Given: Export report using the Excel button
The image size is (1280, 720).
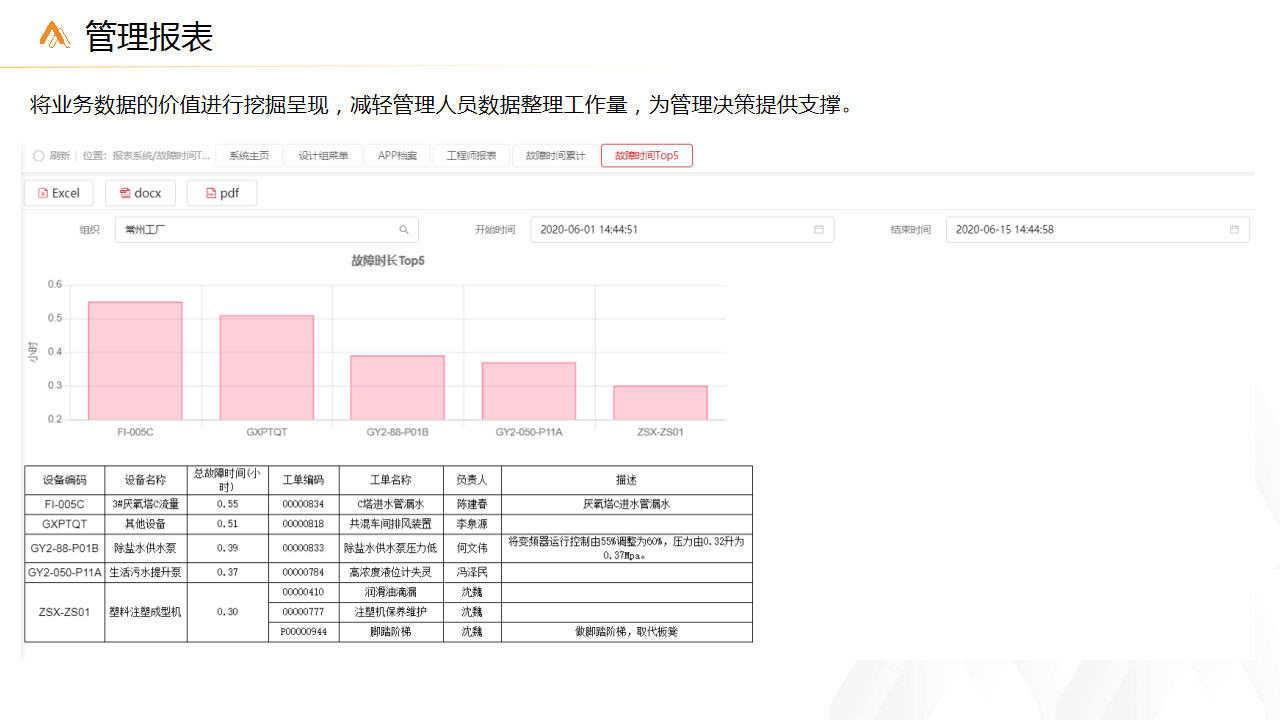Looking at the screenshot, I should coord(59,193).
